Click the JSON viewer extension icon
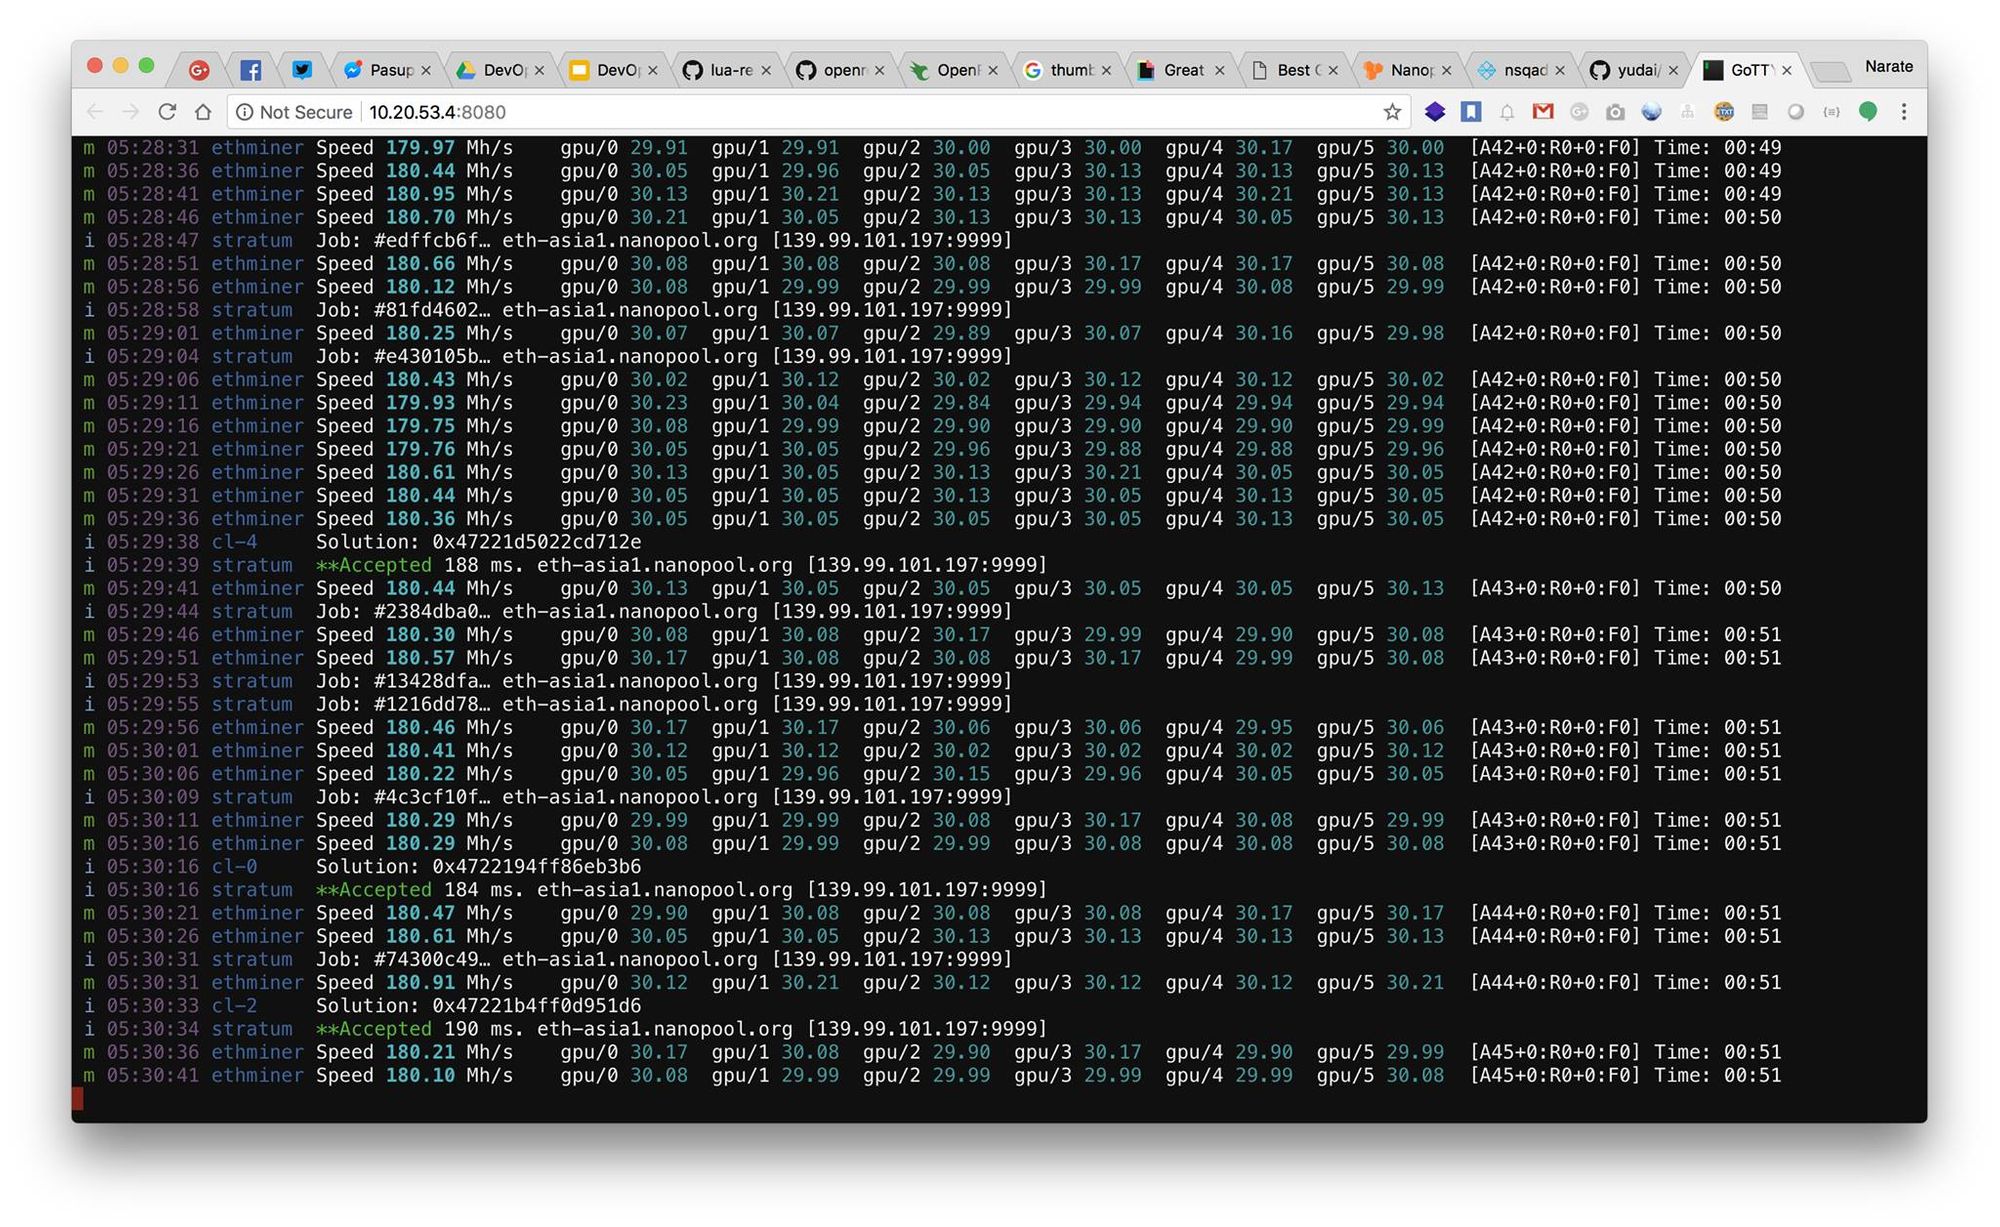Viewport: 2000px width, 1227px height. (x=1831, y=112)
